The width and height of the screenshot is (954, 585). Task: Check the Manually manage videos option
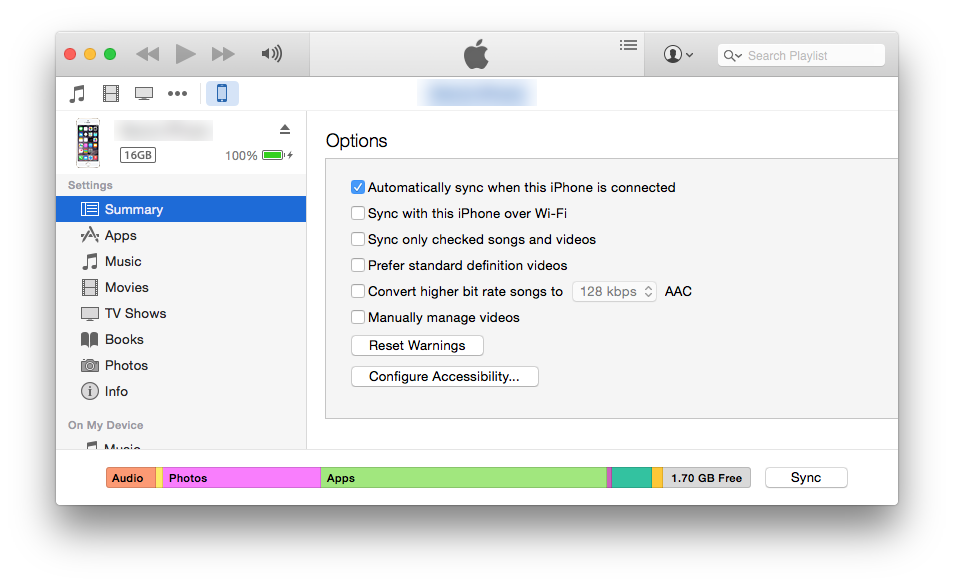click(x=357, y=317)
